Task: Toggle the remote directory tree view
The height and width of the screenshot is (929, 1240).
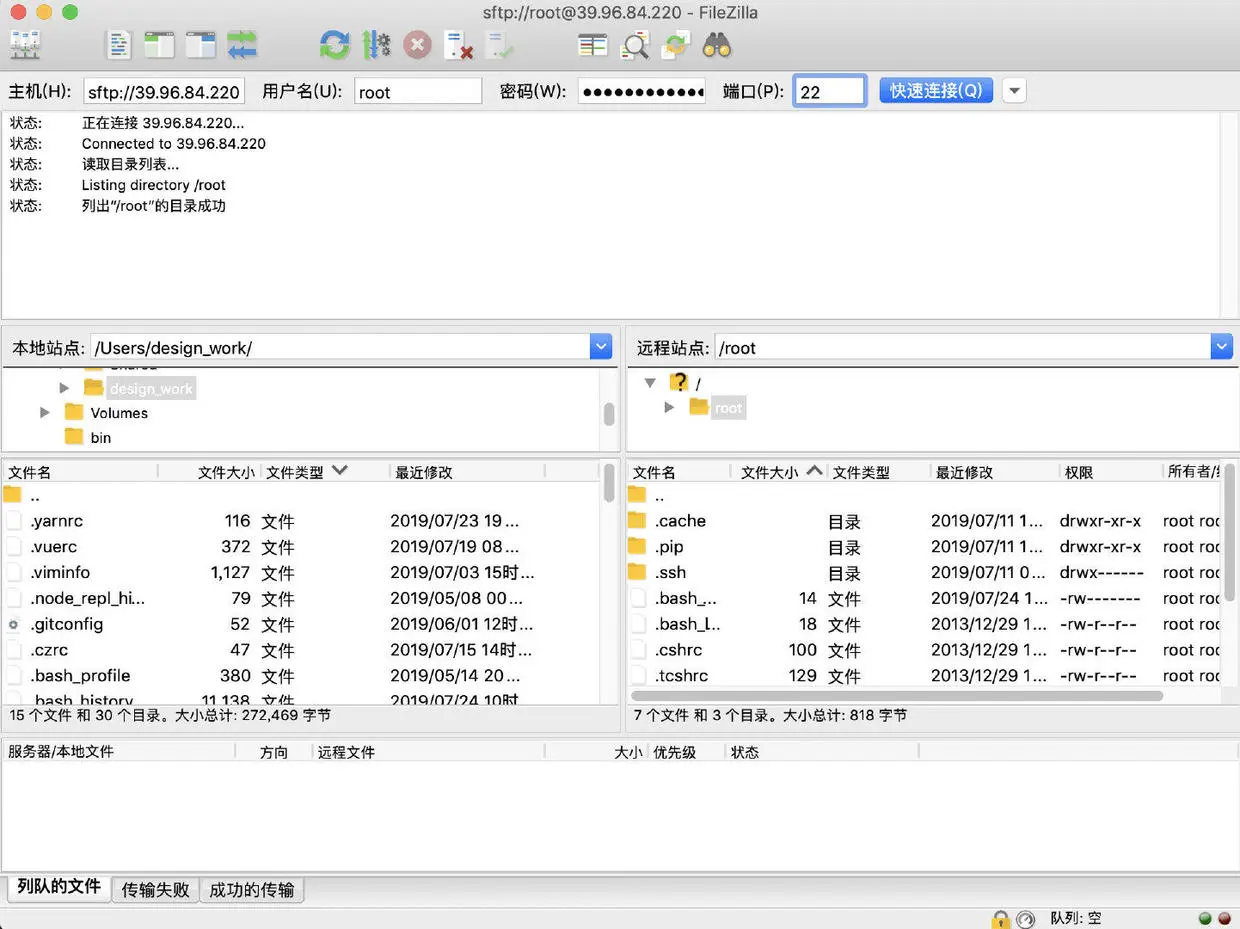Action: click(x=200, y=45)
